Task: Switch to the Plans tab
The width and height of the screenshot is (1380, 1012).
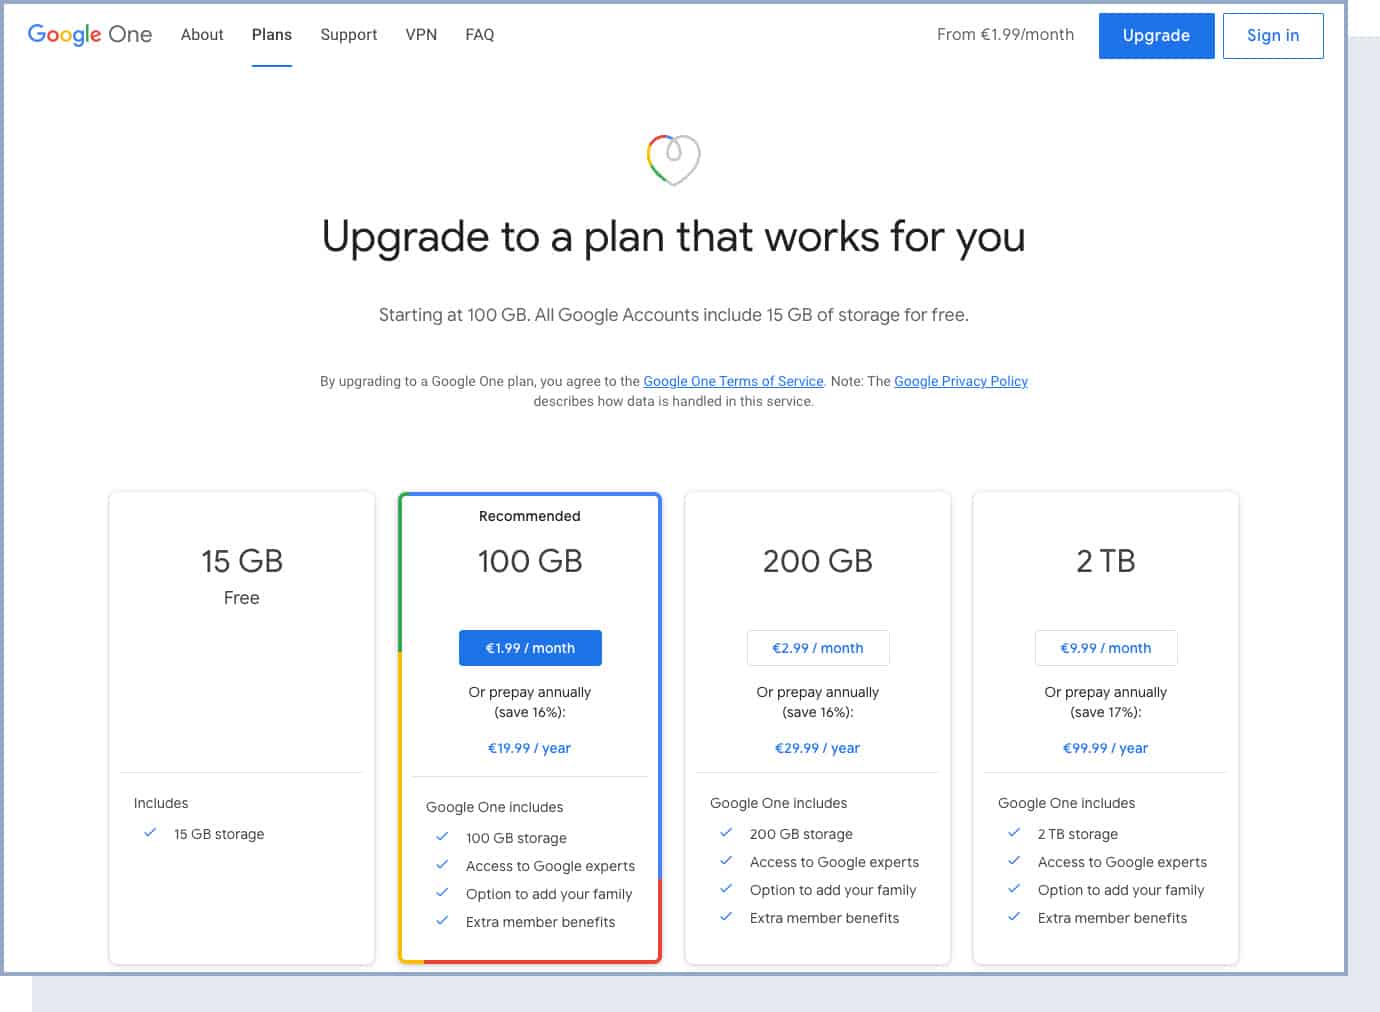Action: tap(272, 35)
